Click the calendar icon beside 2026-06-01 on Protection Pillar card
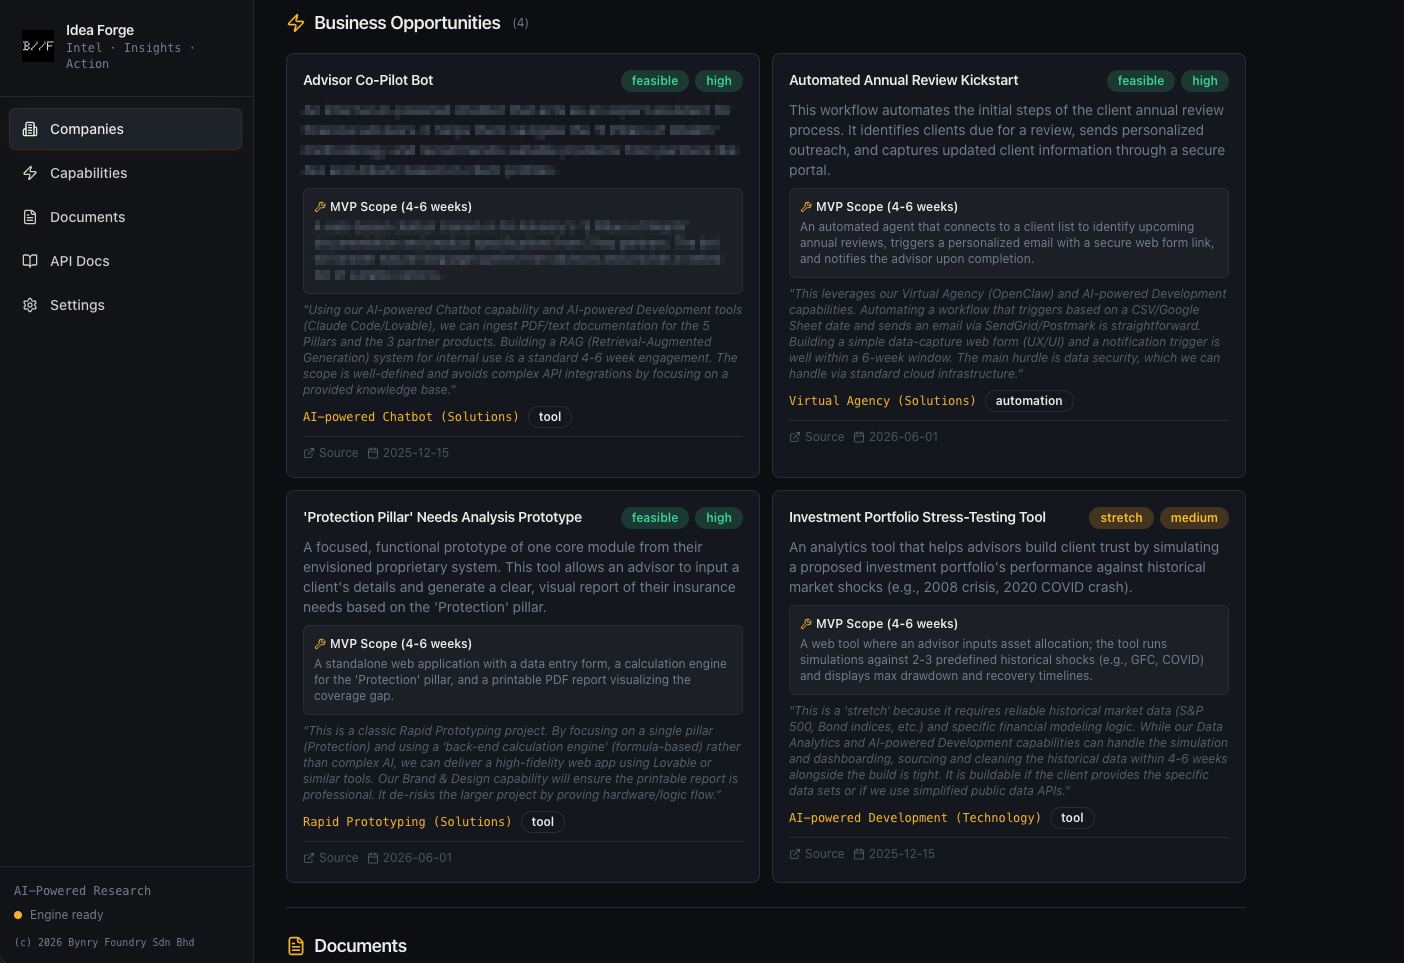 click(373, 858)
